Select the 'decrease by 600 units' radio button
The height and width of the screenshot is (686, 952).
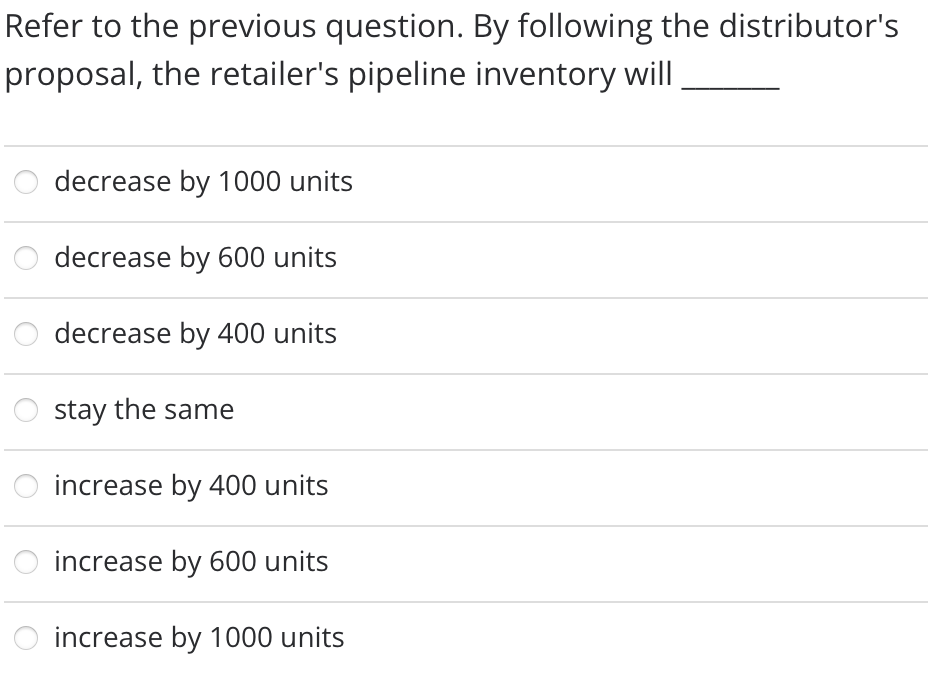(x=25, y=258)
